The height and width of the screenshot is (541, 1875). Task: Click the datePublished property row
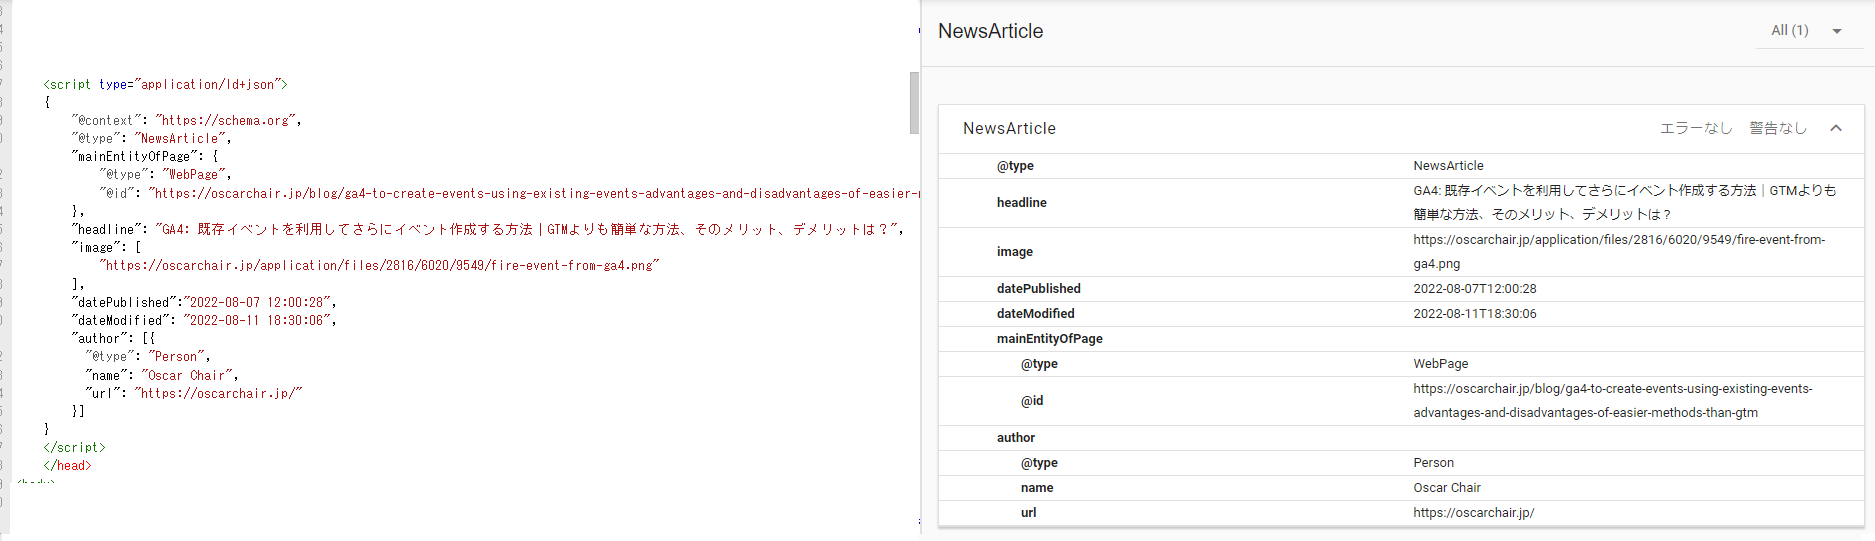[1038, 289]
